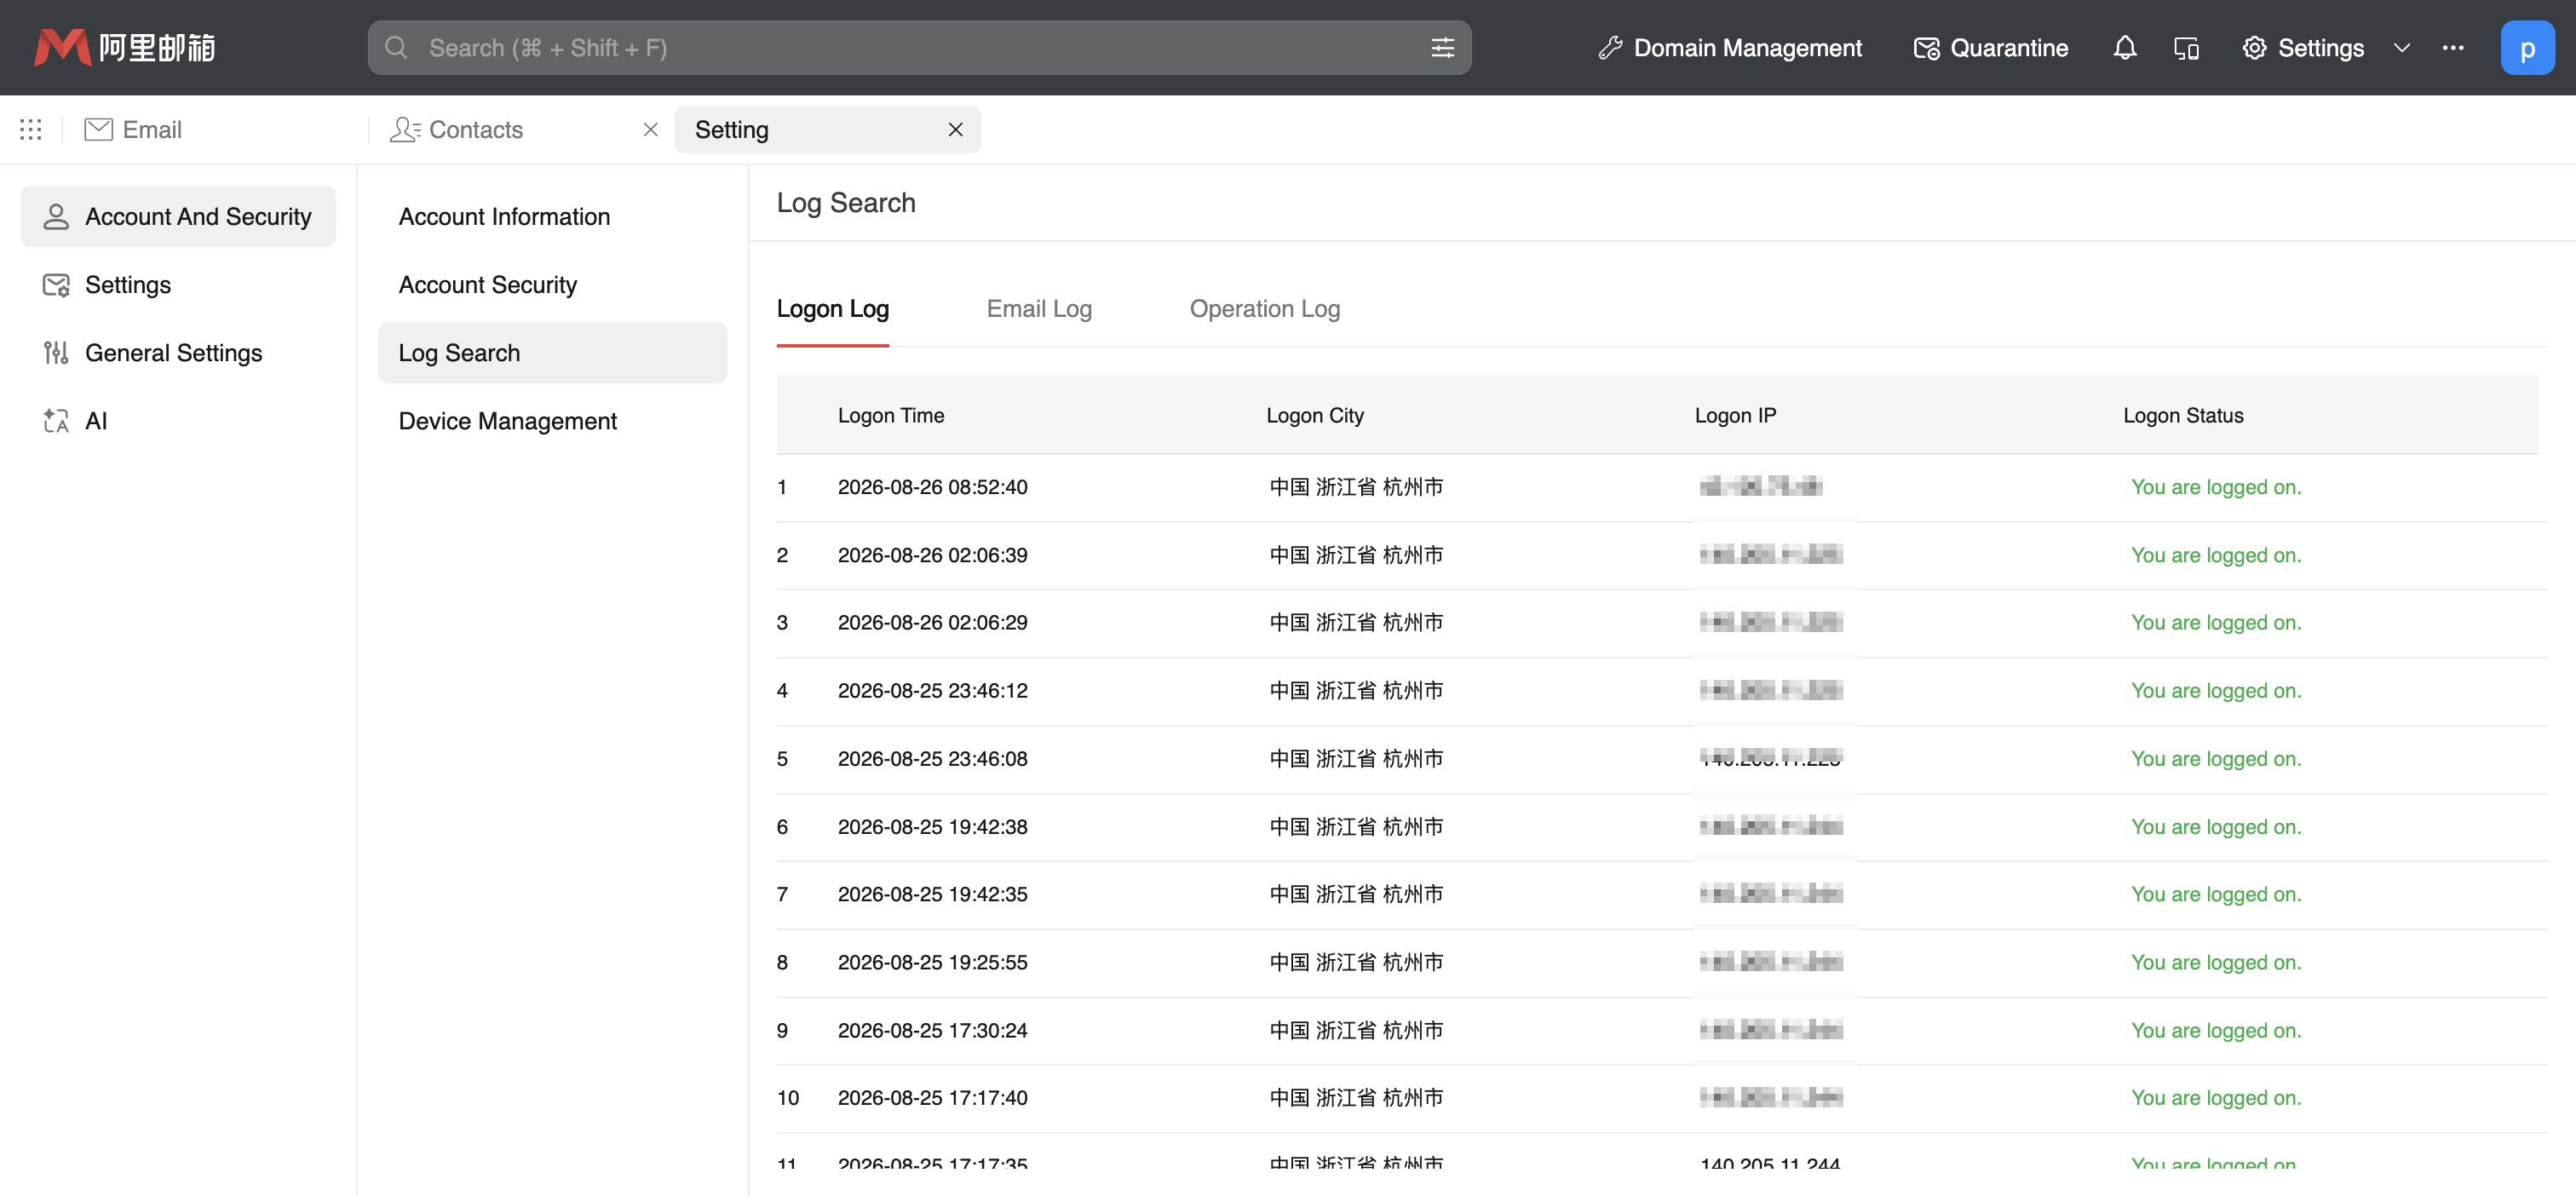Select logon time 2026-08-25 23:46:12
This screenshot has height=1196, width=2576.
(x=932, y=690)
